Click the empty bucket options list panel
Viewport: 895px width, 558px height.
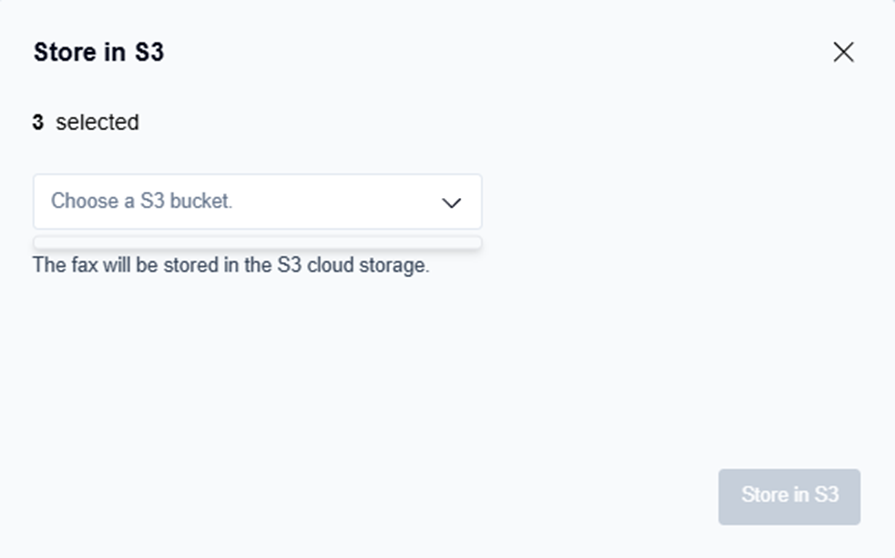(257, 243)
